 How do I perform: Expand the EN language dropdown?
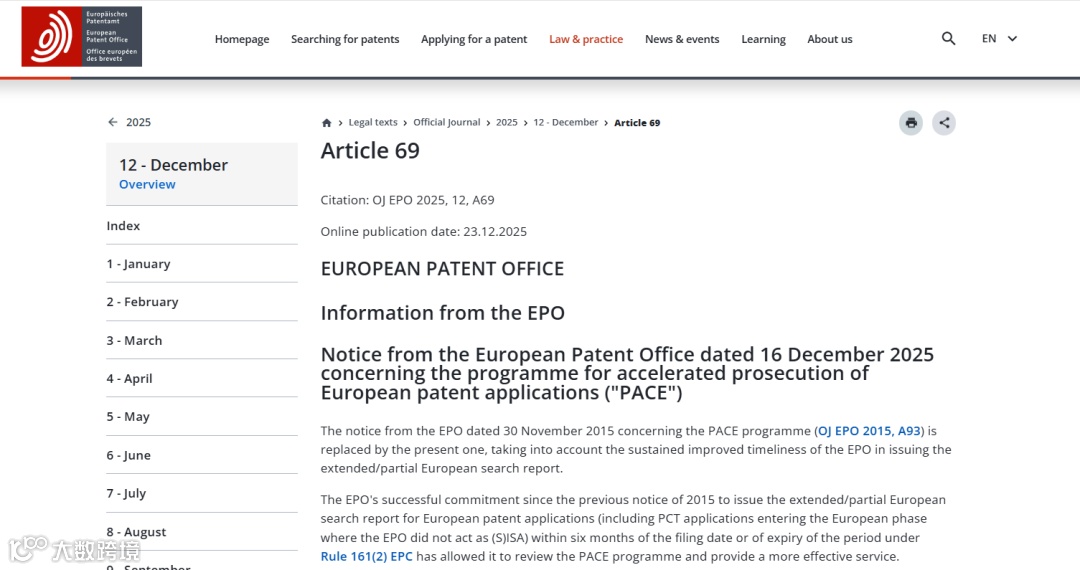[x=999, y=39]
